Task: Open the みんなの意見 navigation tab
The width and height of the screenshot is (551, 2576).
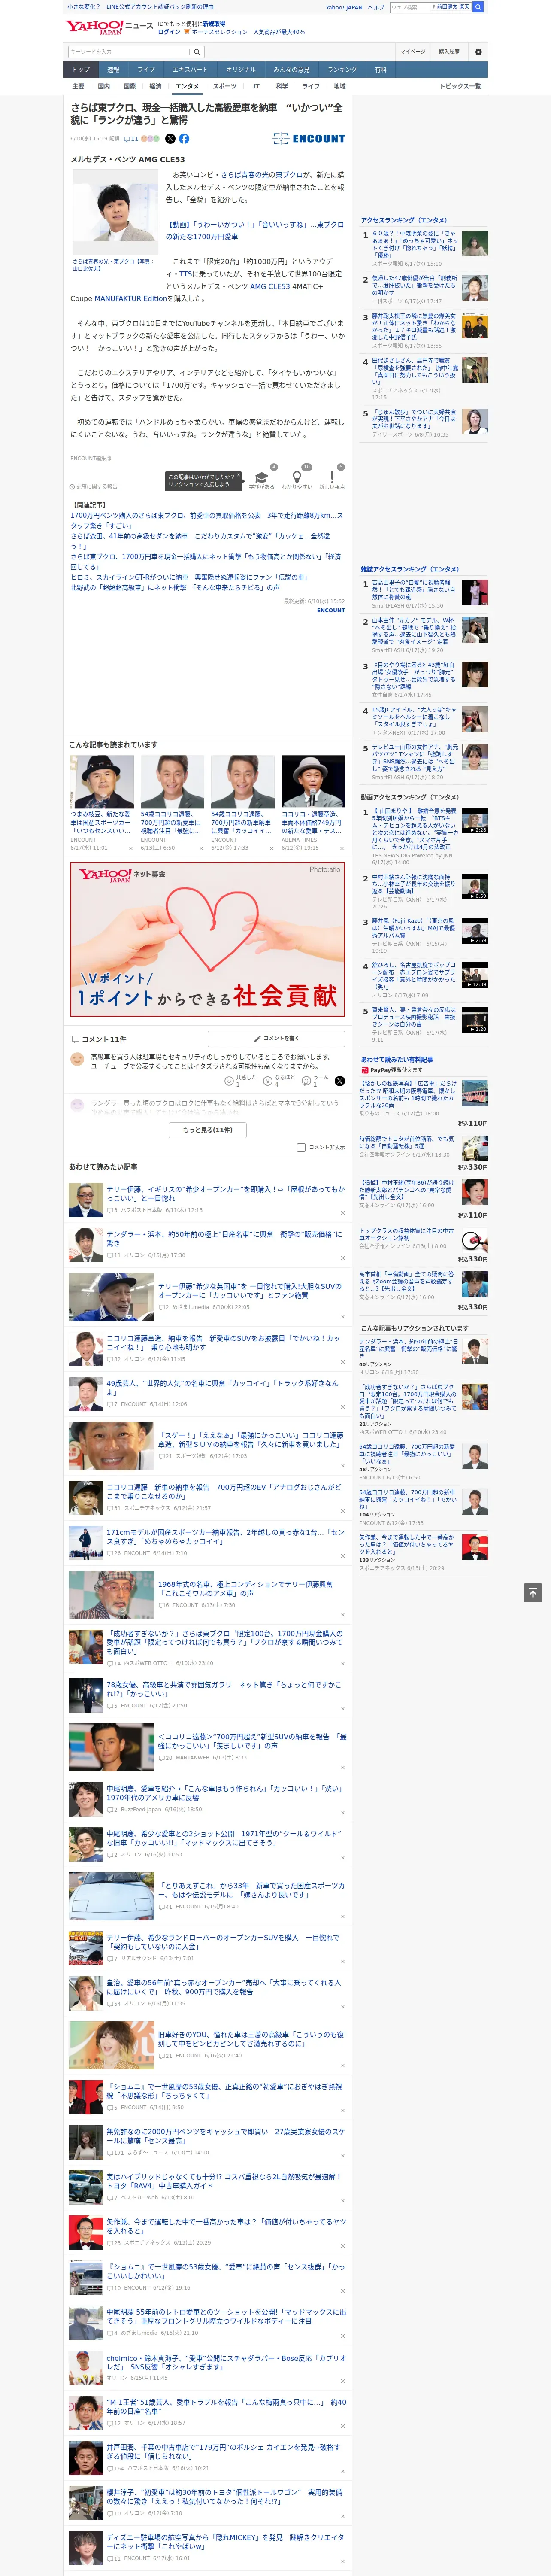Action: [x=292, y=70]
